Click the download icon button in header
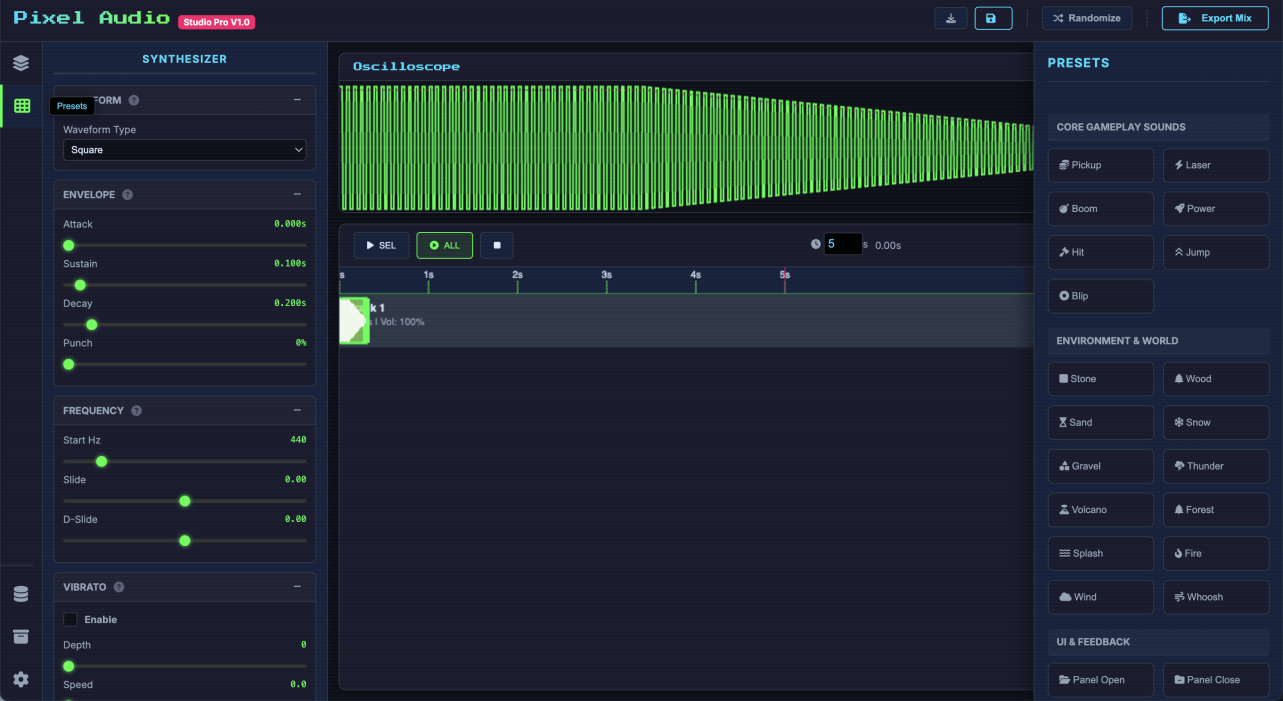The width and height of the screenshot is (1283, 701). click(951, 18)
